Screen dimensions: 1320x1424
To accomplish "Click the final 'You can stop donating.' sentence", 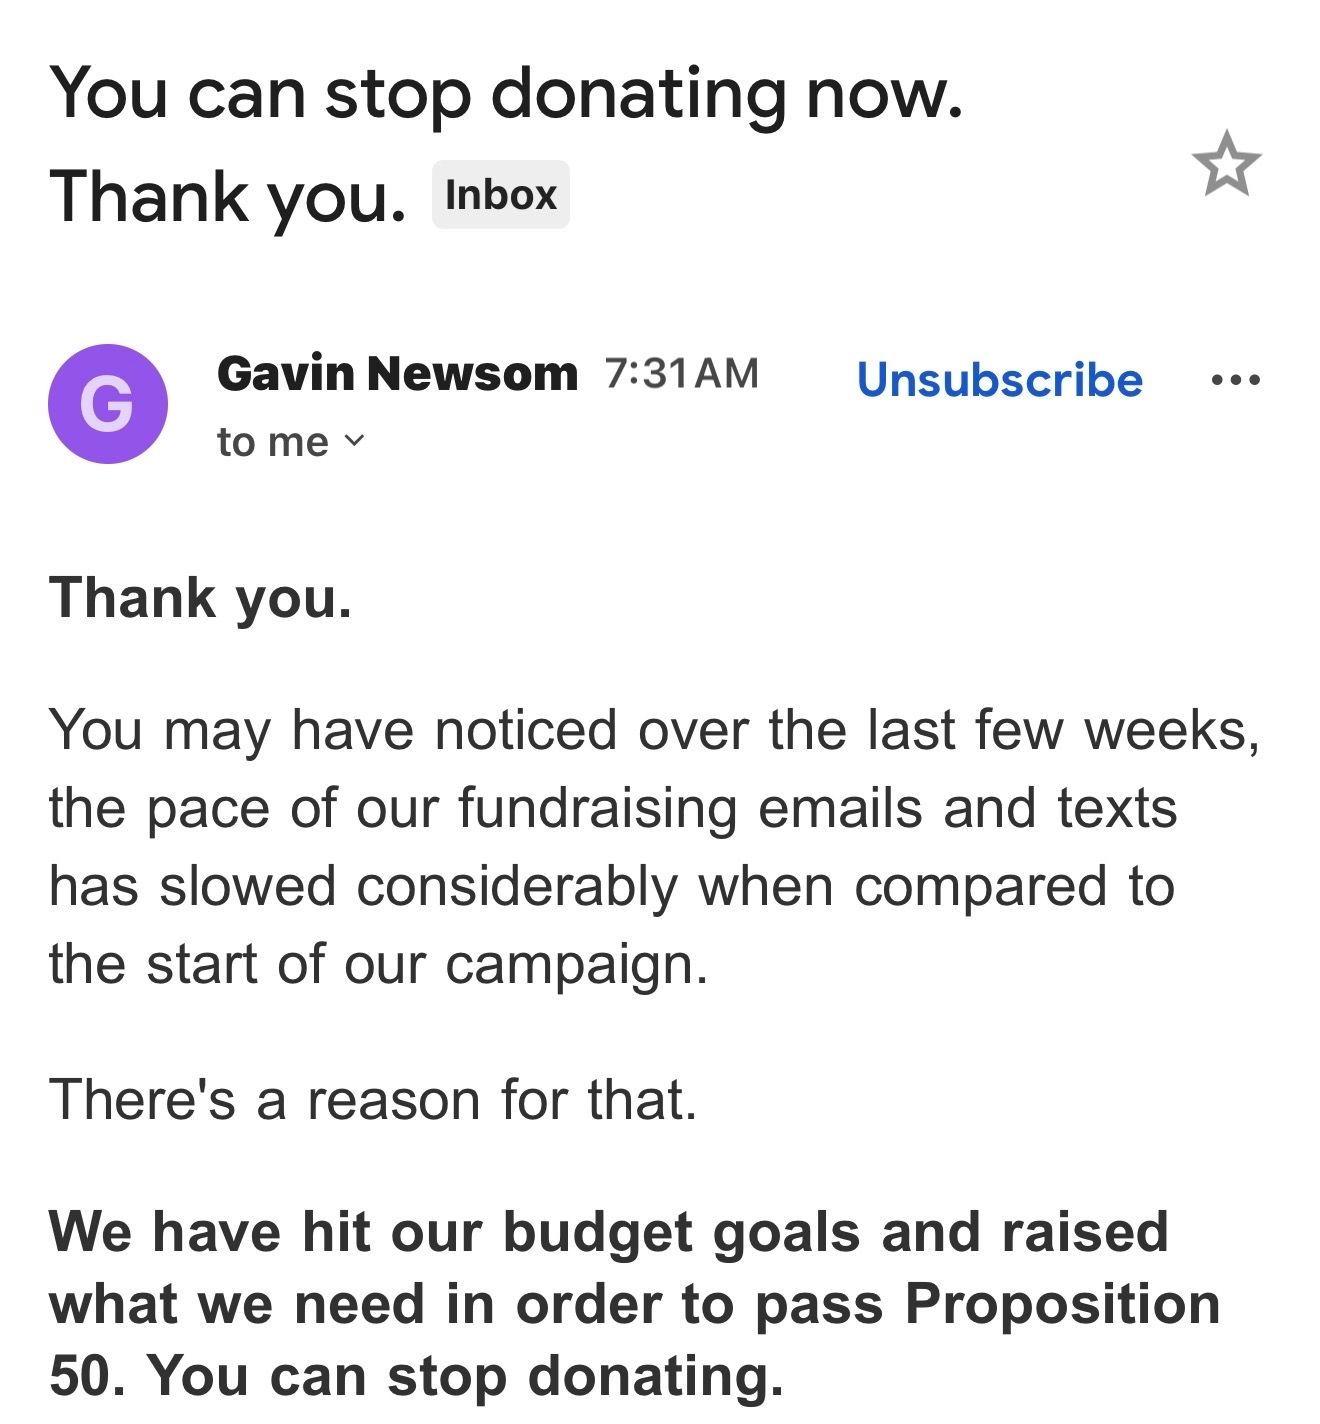I will click(x=466, y=1376).
